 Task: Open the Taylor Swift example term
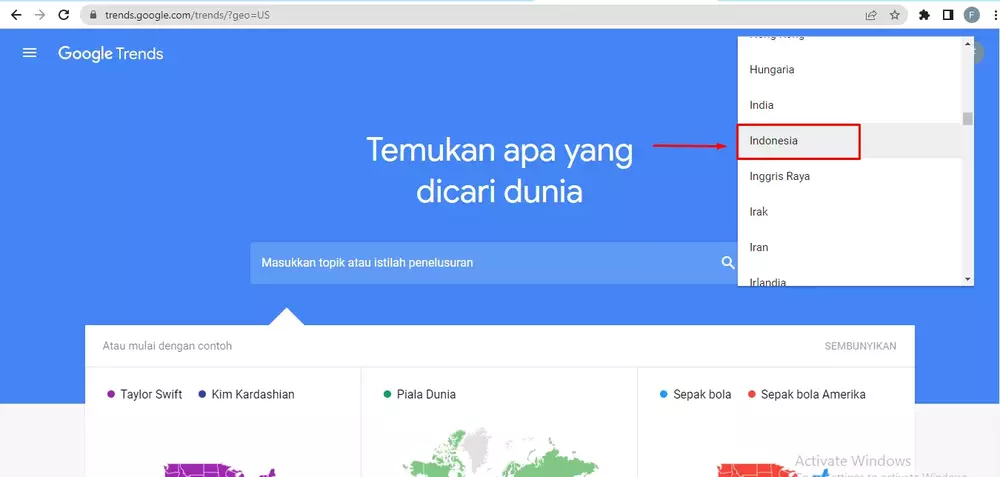tap(151, 395)
